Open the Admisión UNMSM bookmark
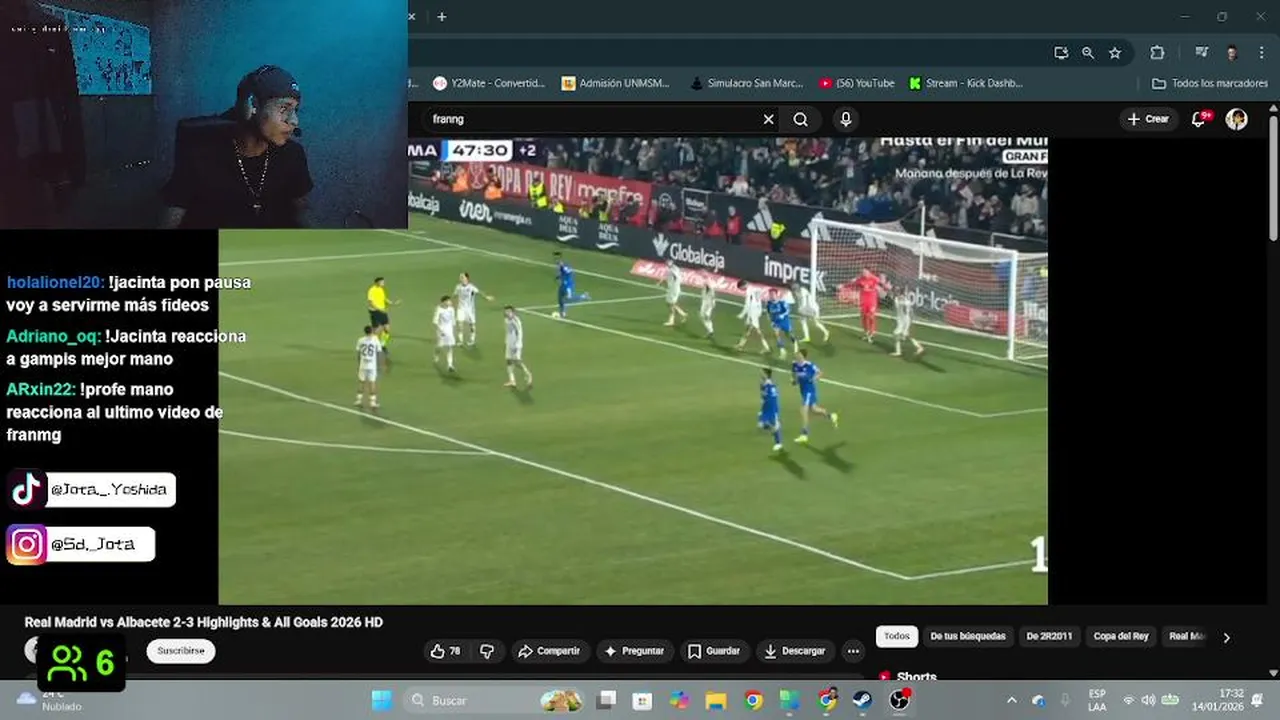 tap(616, 83)
